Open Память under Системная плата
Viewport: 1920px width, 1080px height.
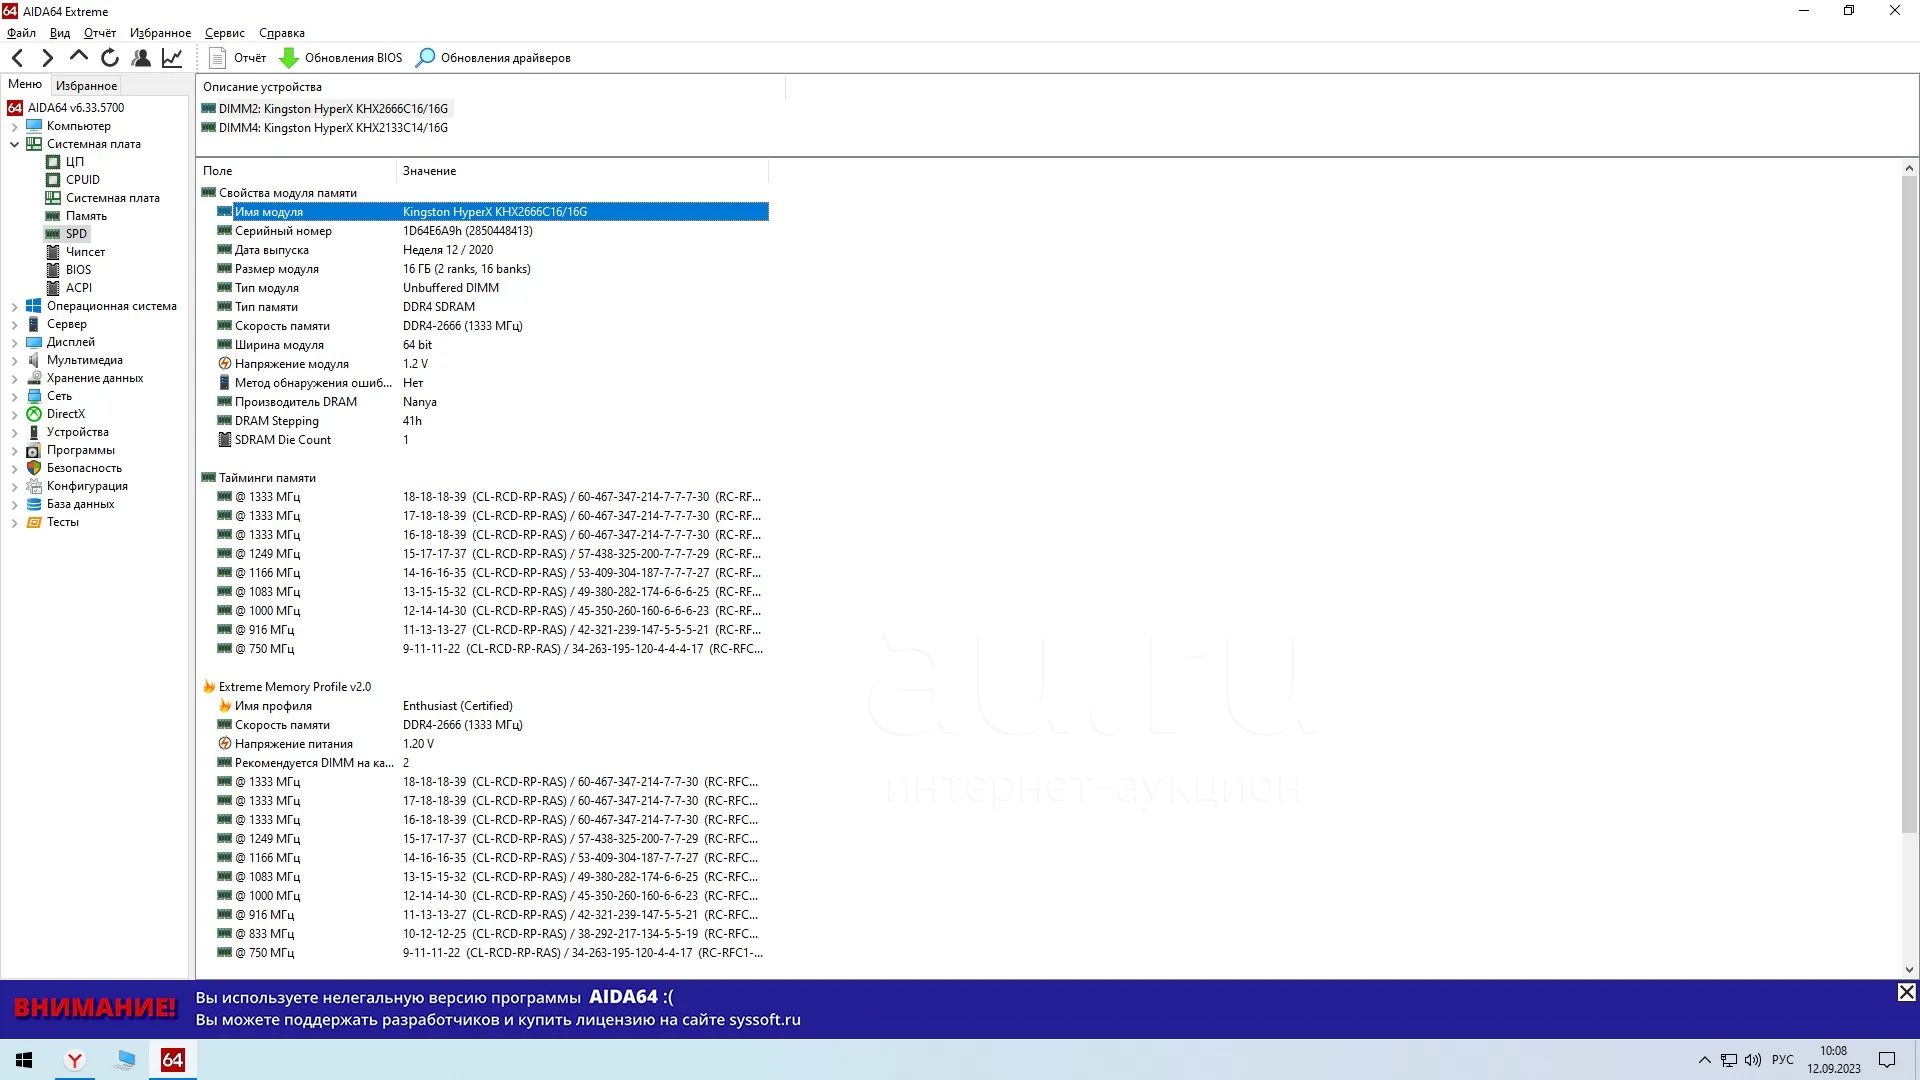click(x=86, y=216)
